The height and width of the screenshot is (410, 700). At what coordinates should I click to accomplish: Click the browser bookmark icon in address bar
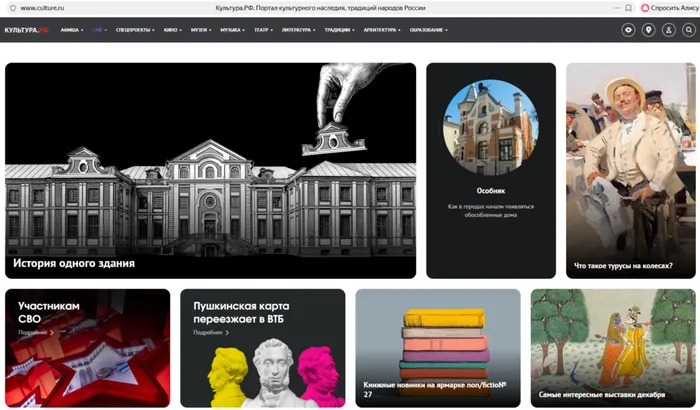627,7
